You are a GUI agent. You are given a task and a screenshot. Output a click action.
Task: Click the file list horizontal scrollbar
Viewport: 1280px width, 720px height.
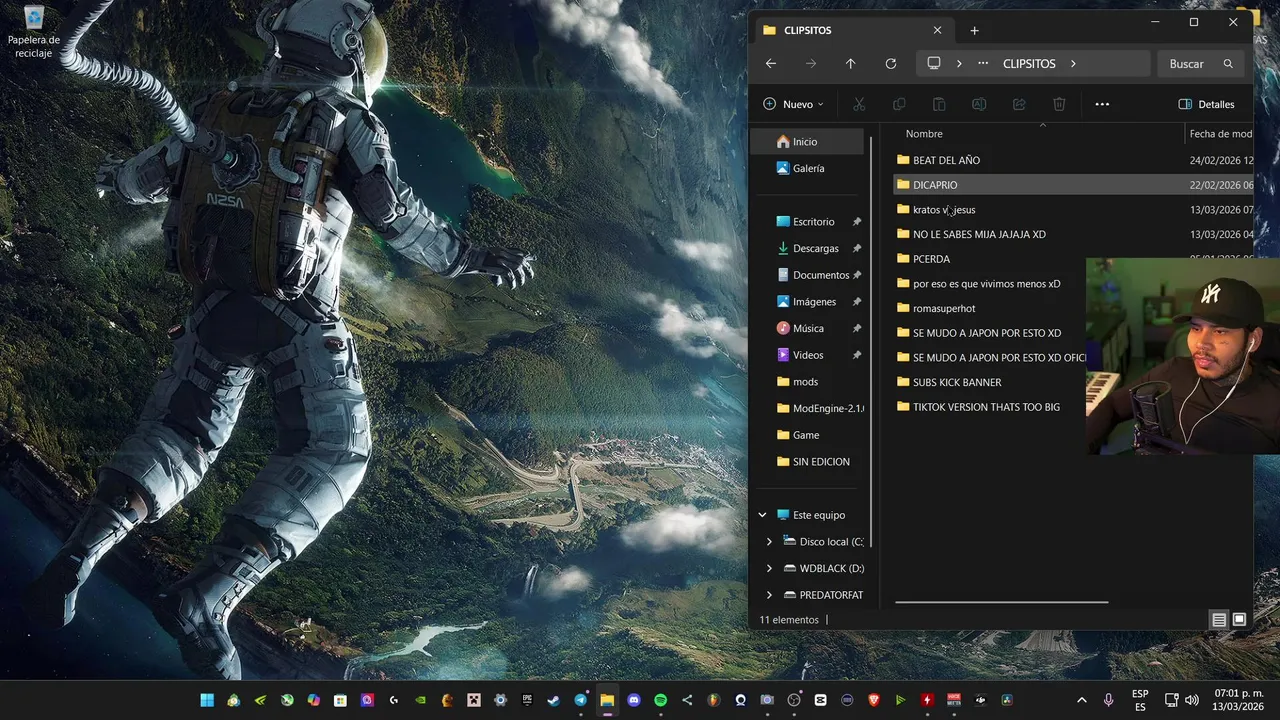(1002, 603)
